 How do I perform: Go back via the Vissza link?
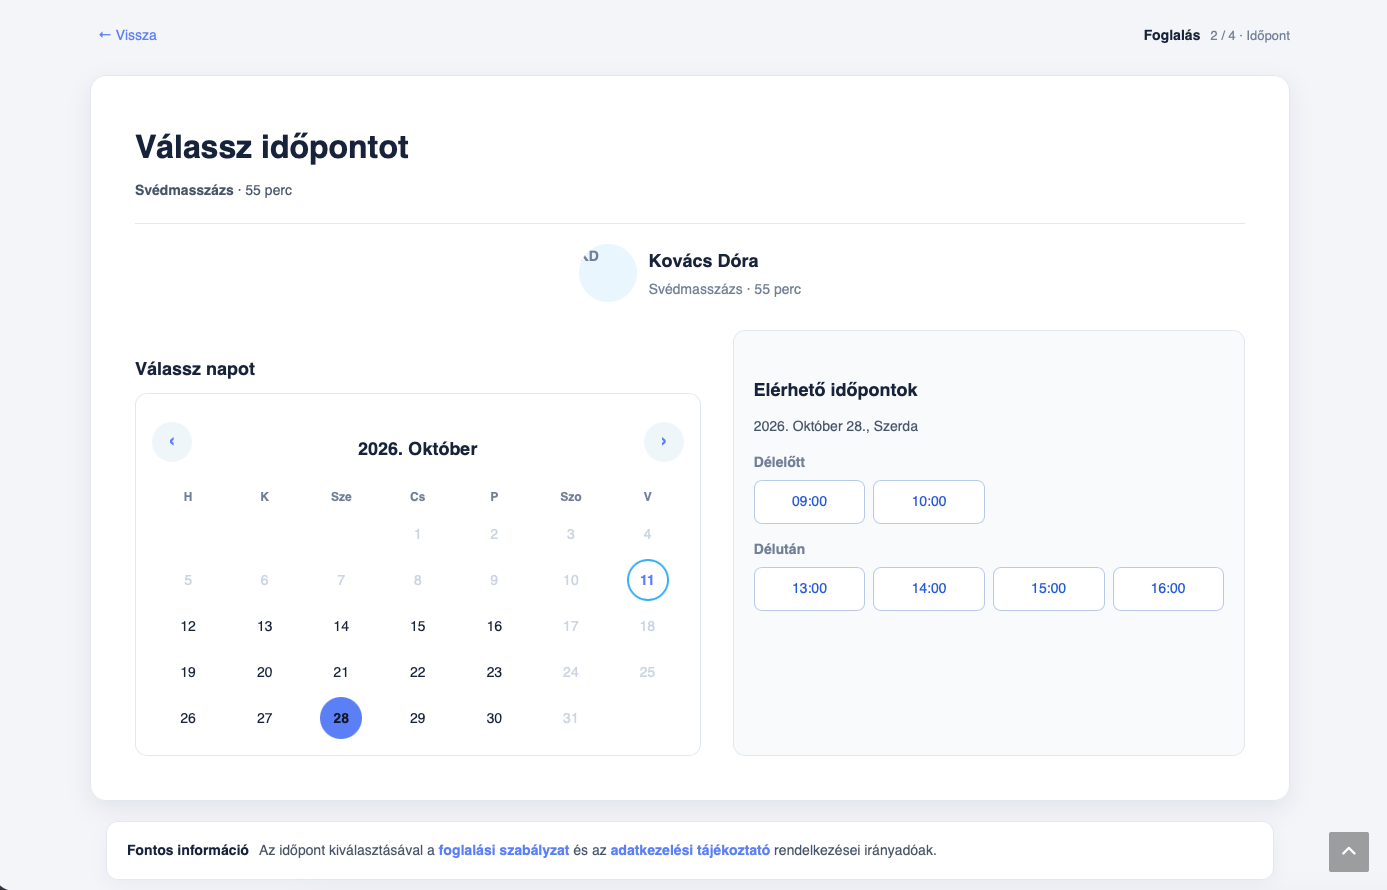coord(127,35)
